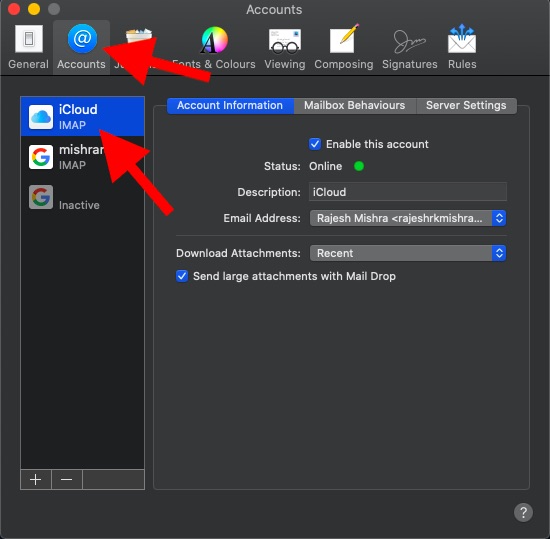Open the Download Attachments dropdown
This screenshot has height=539, width=550.
pos(408,253)
